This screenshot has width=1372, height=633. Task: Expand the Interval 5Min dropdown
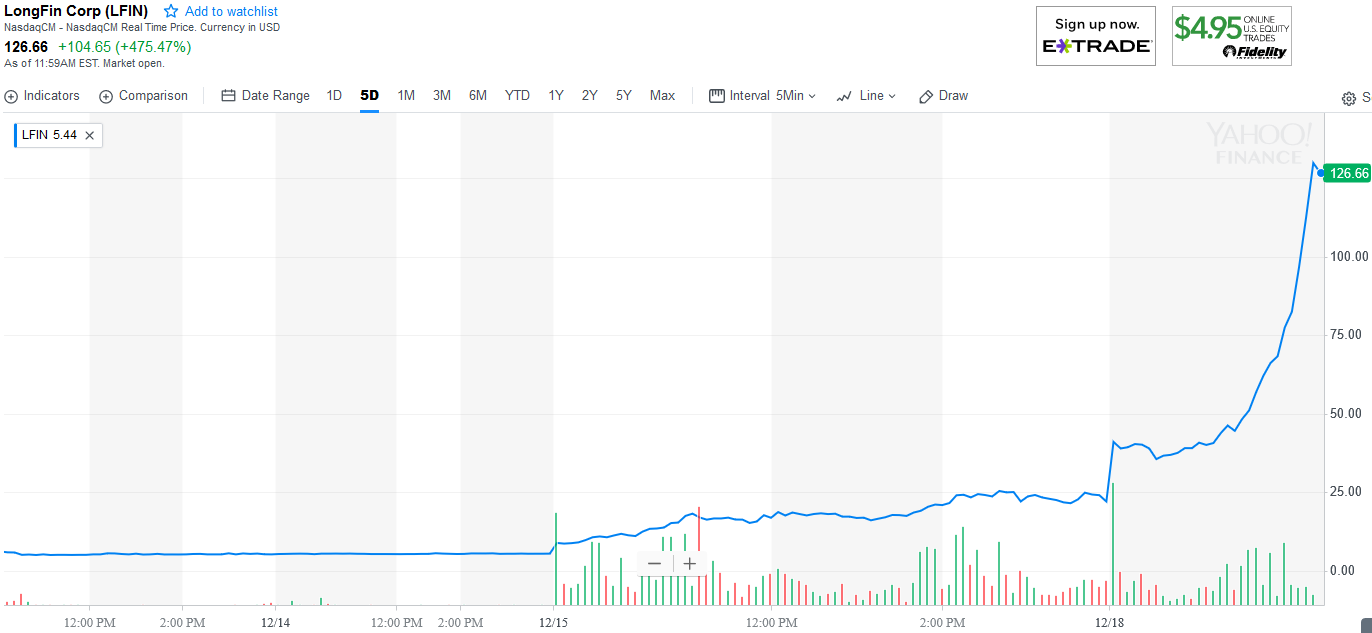click(x=762, y=96)
